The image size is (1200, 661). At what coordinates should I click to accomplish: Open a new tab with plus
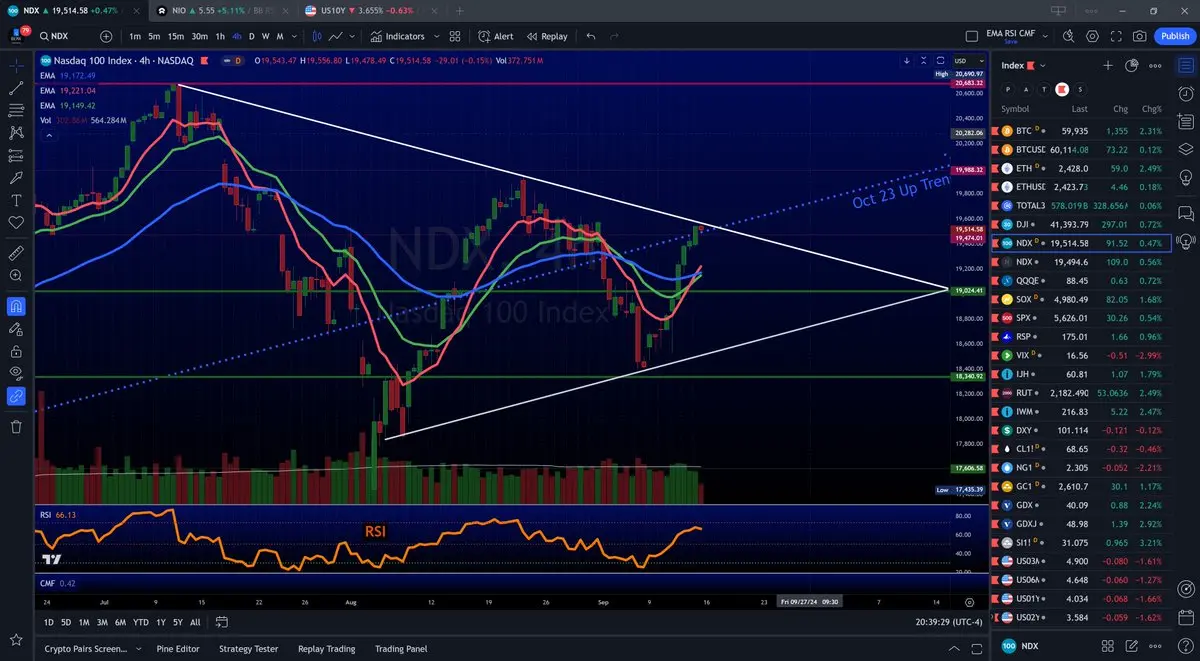click(x=459, y=9)
